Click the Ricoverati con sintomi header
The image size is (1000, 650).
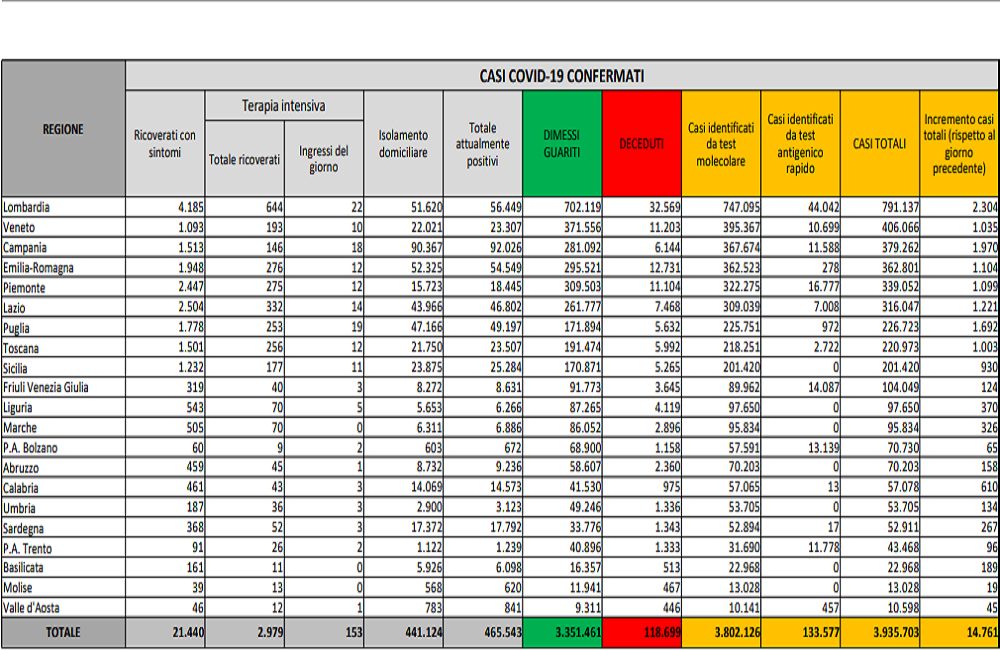coord(165,143)
